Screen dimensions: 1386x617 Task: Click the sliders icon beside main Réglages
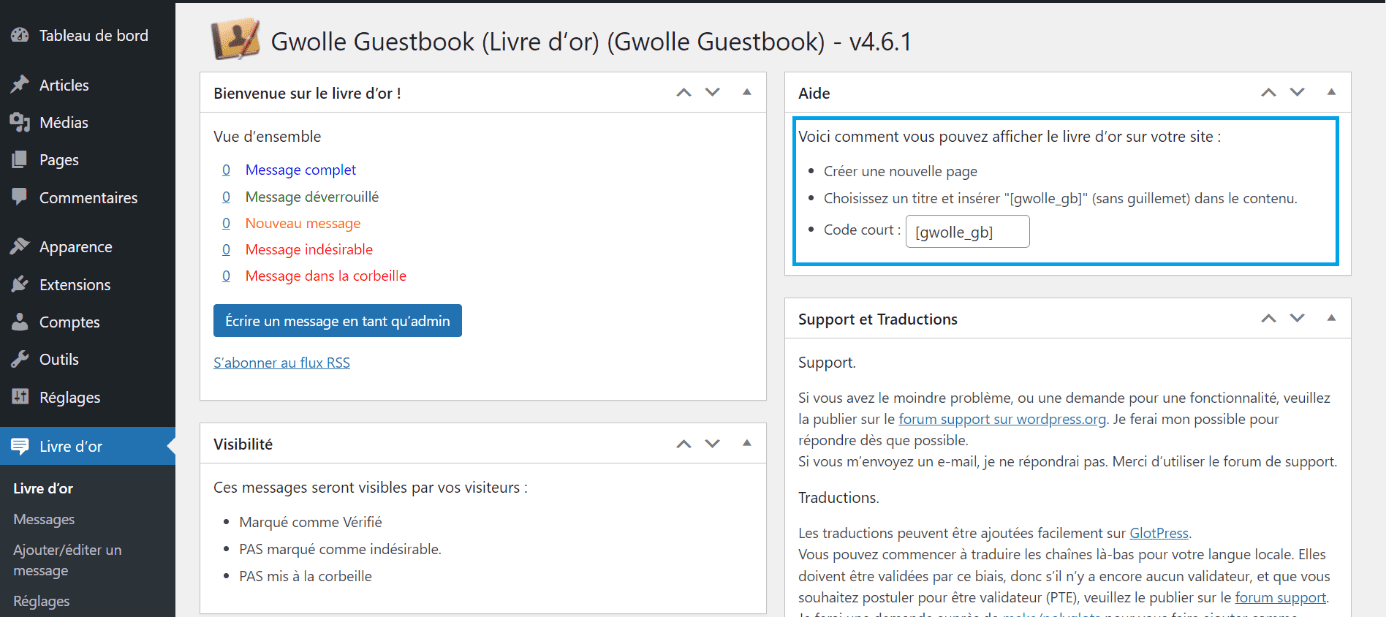tap(19, 397)
